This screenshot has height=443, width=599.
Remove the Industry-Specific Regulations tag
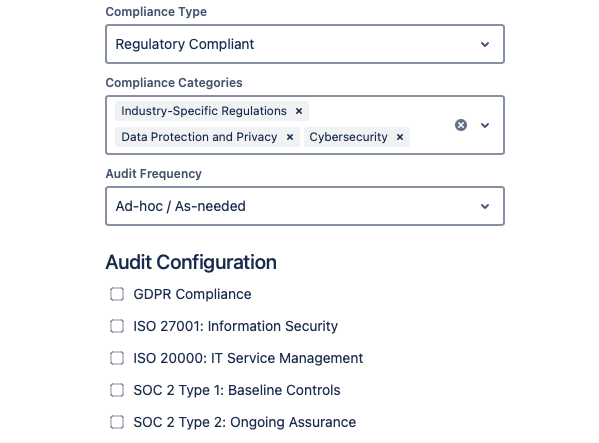click(299, 111)
